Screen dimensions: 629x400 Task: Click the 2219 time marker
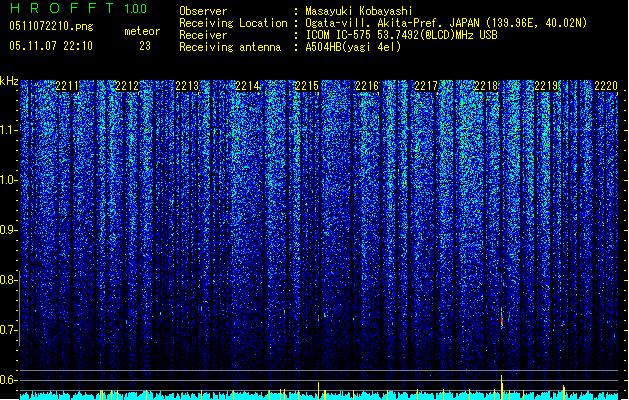(546, 86)
